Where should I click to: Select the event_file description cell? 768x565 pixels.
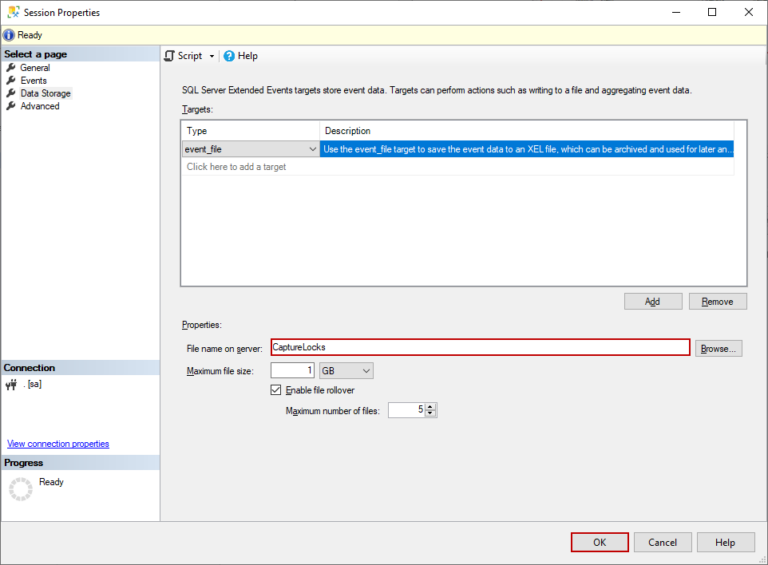(527, 149)
